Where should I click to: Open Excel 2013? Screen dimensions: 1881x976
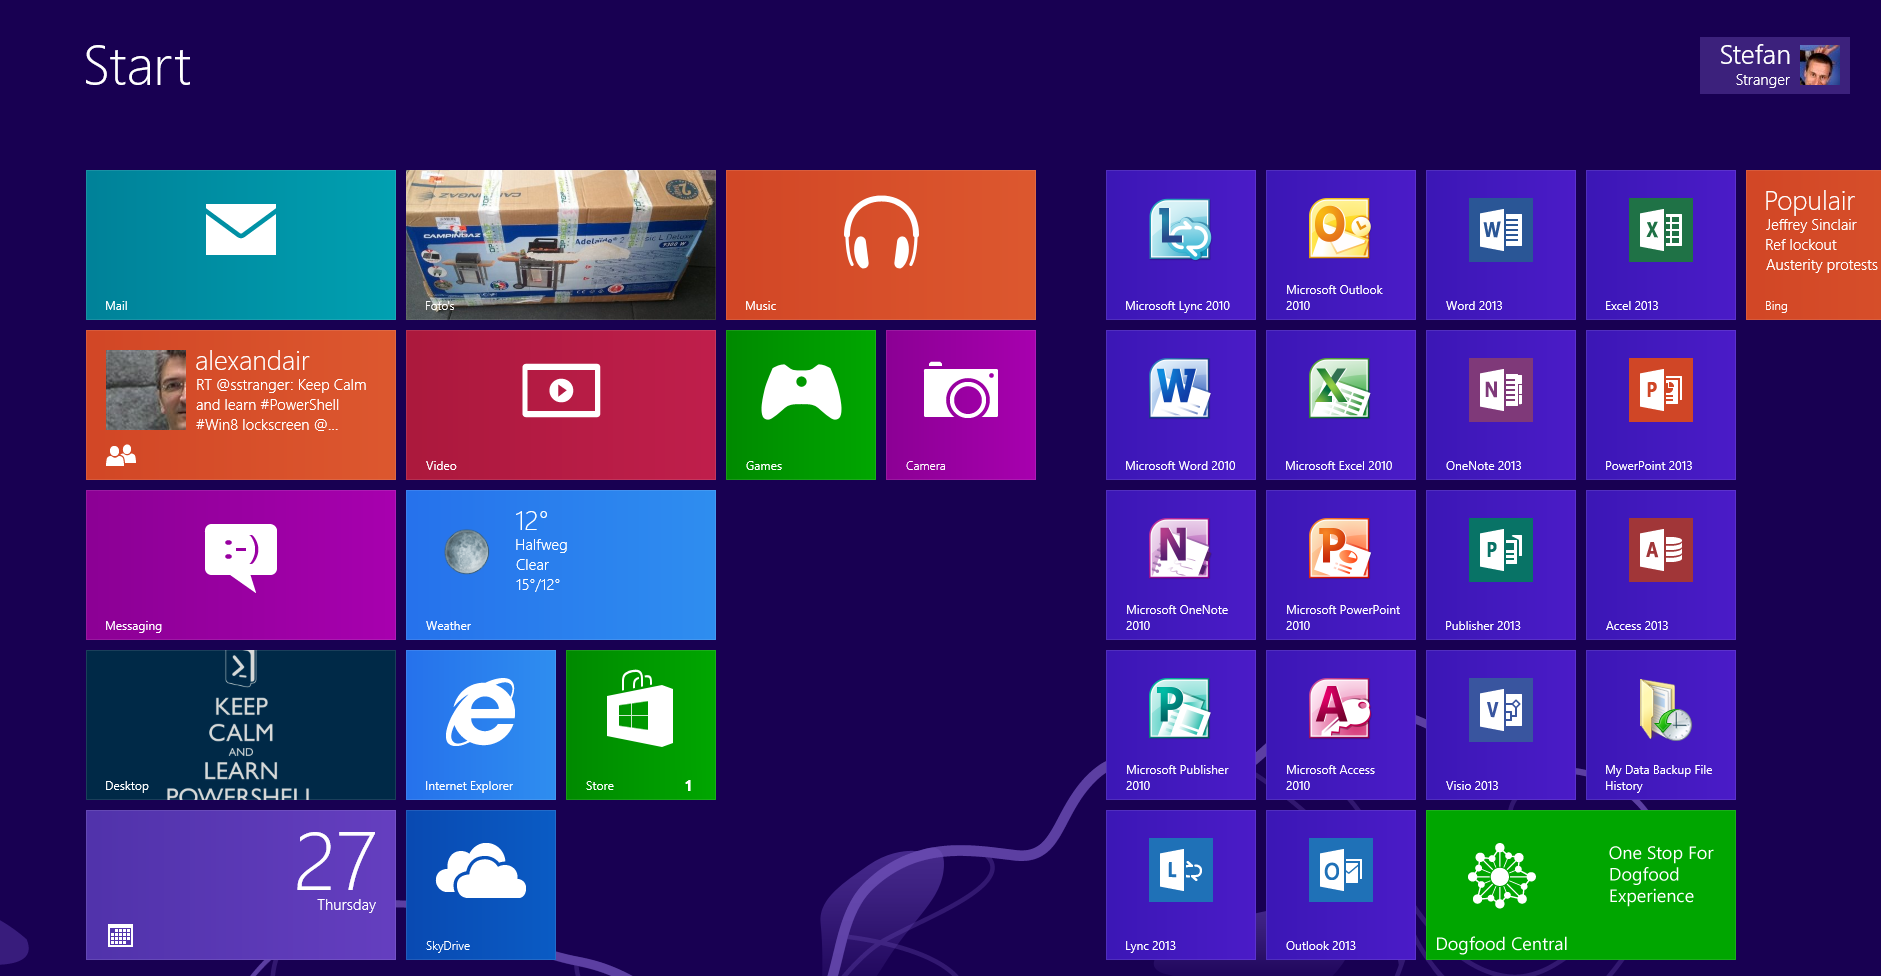[x=1660, y=244]
